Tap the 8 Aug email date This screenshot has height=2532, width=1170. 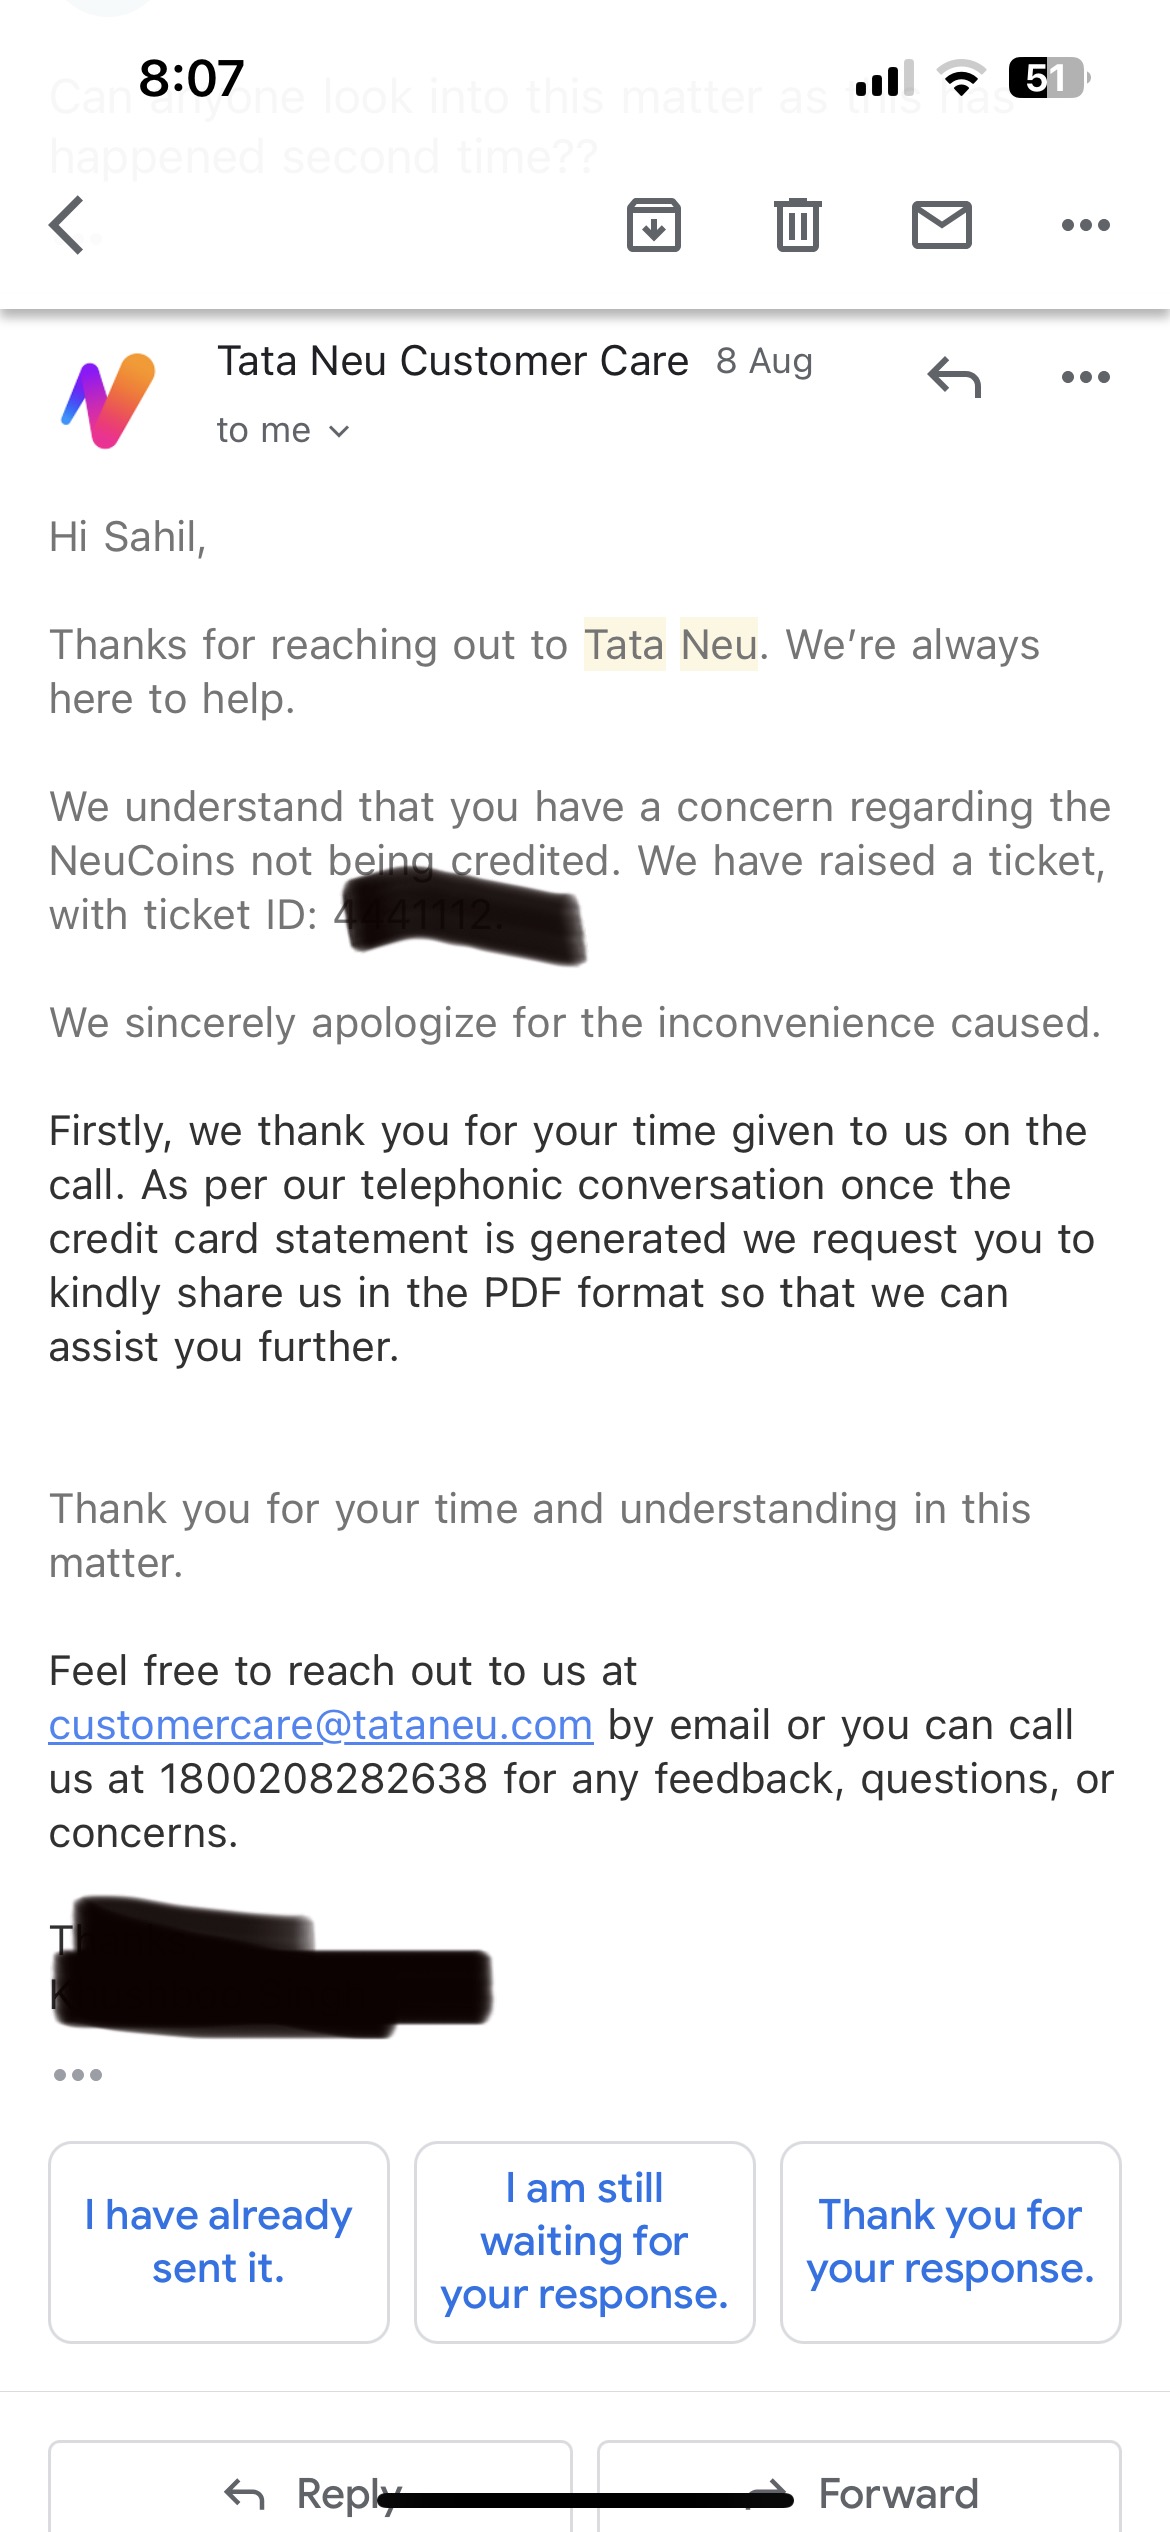tap(764, 362)
